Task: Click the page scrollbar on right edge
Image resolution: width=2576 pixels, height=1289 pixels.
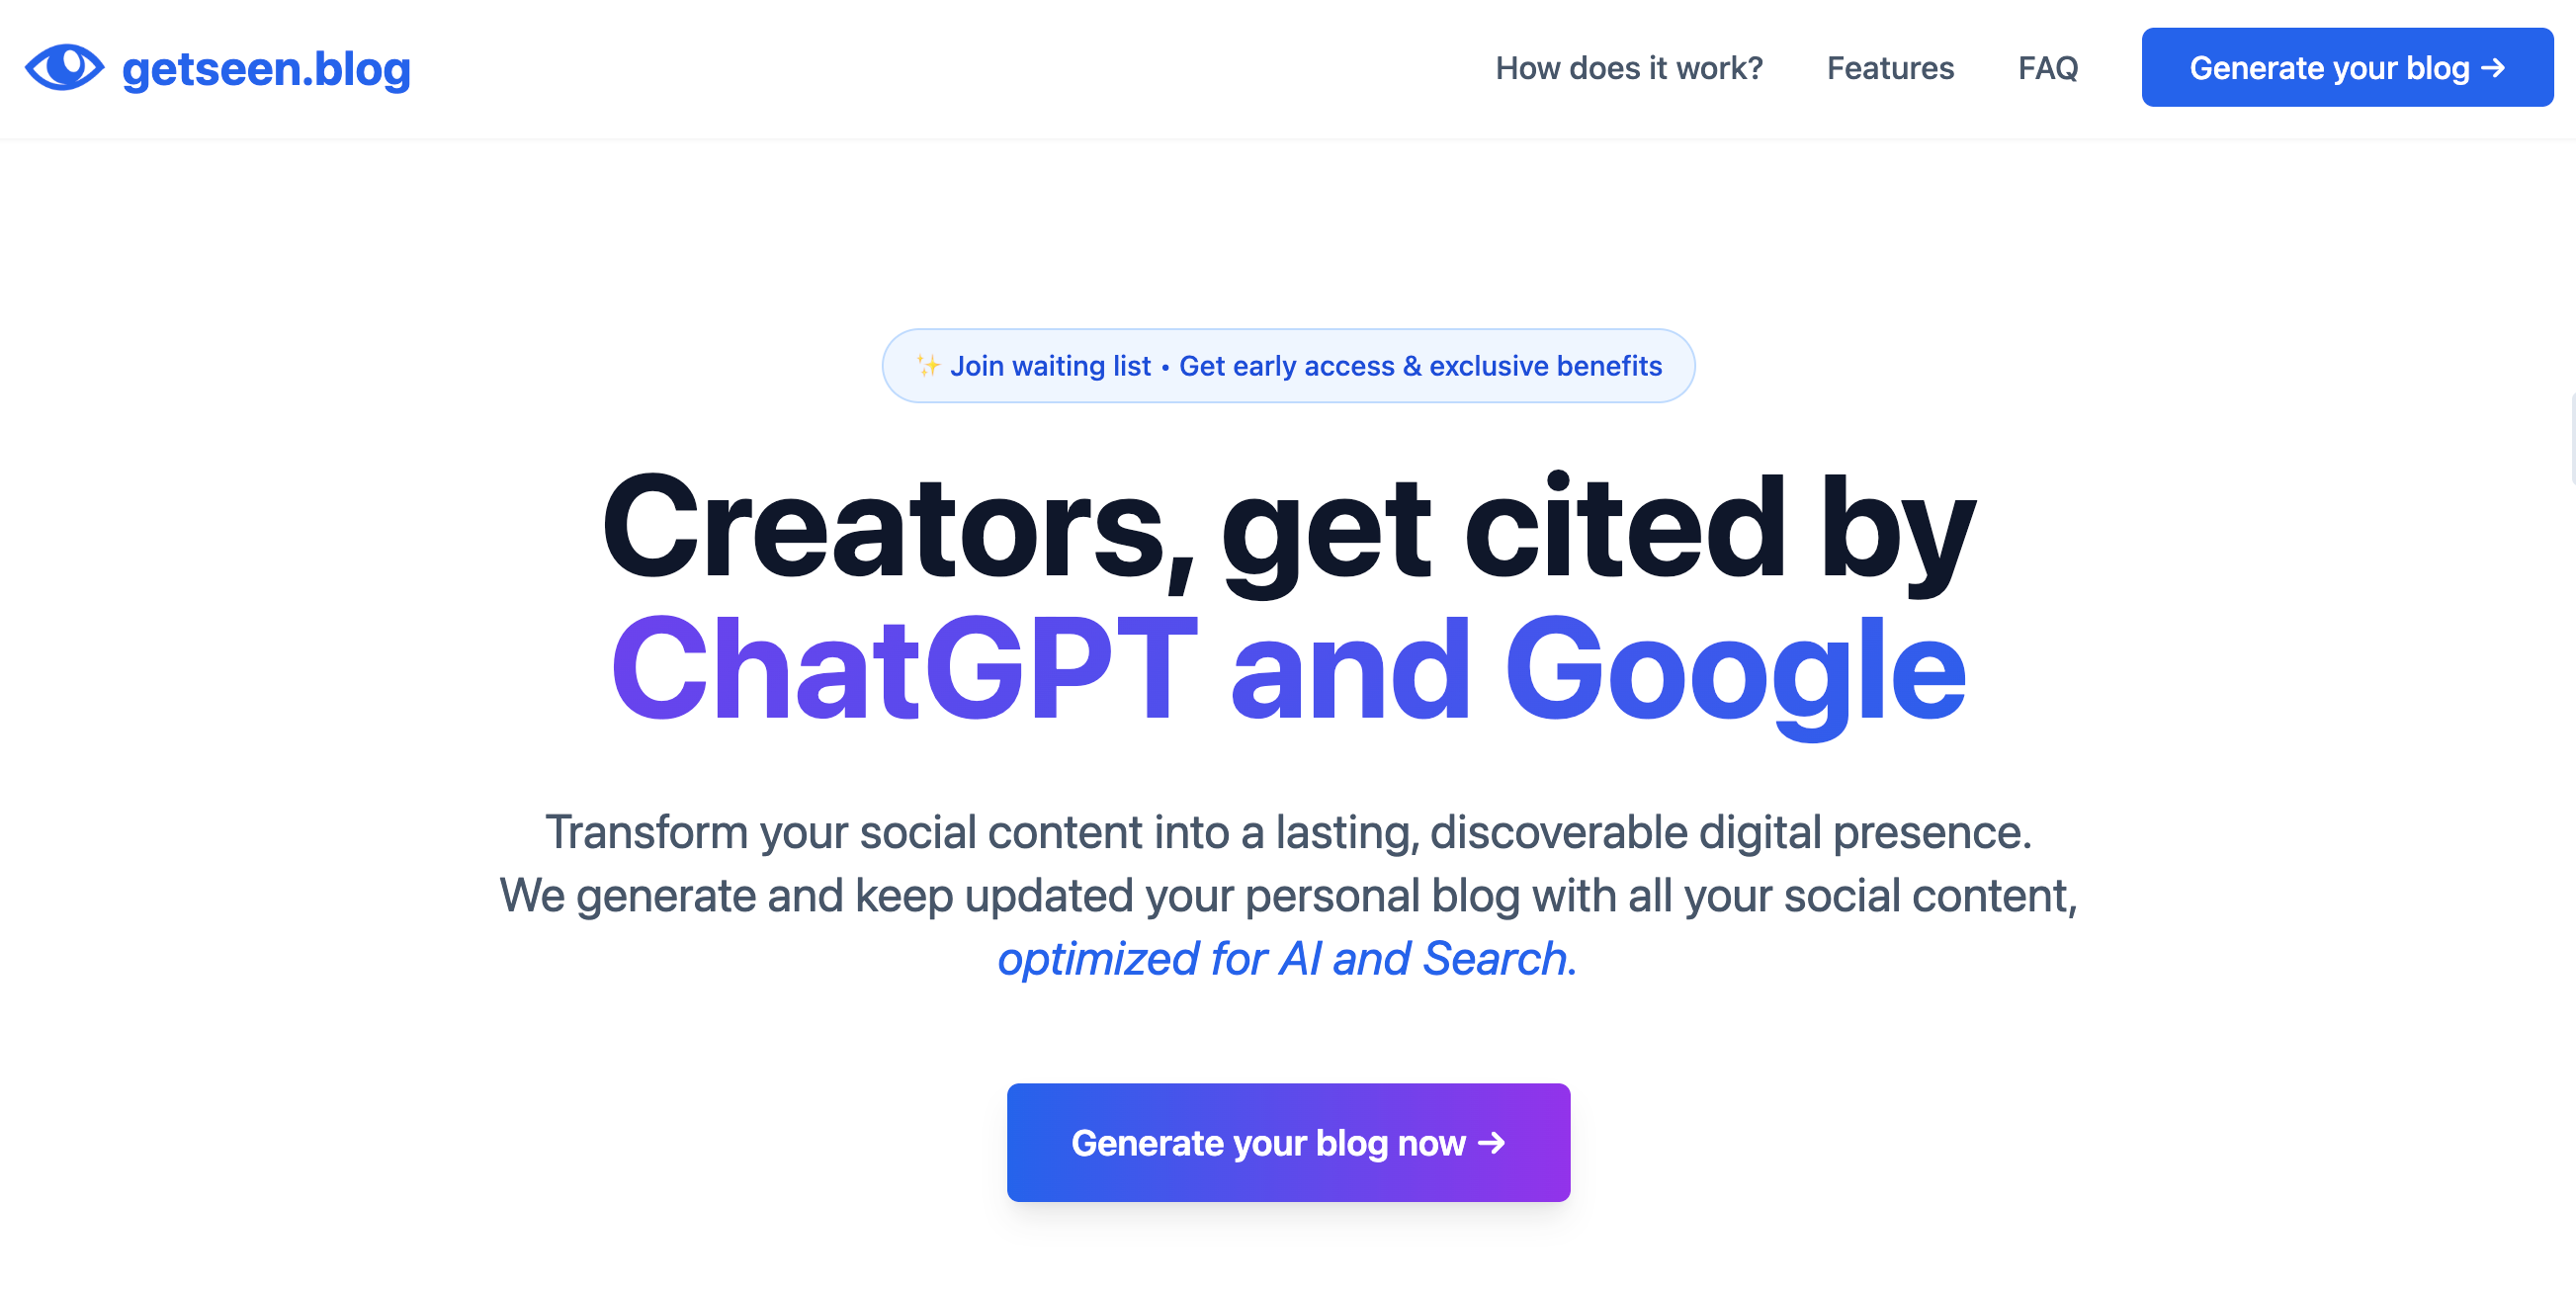Action: (2571, 440)
